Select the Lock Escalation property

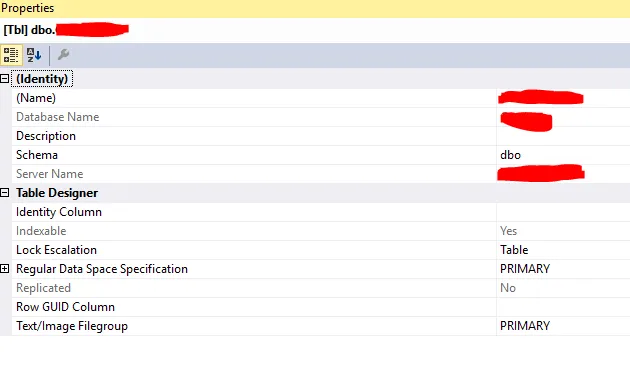tap(56, 250)
